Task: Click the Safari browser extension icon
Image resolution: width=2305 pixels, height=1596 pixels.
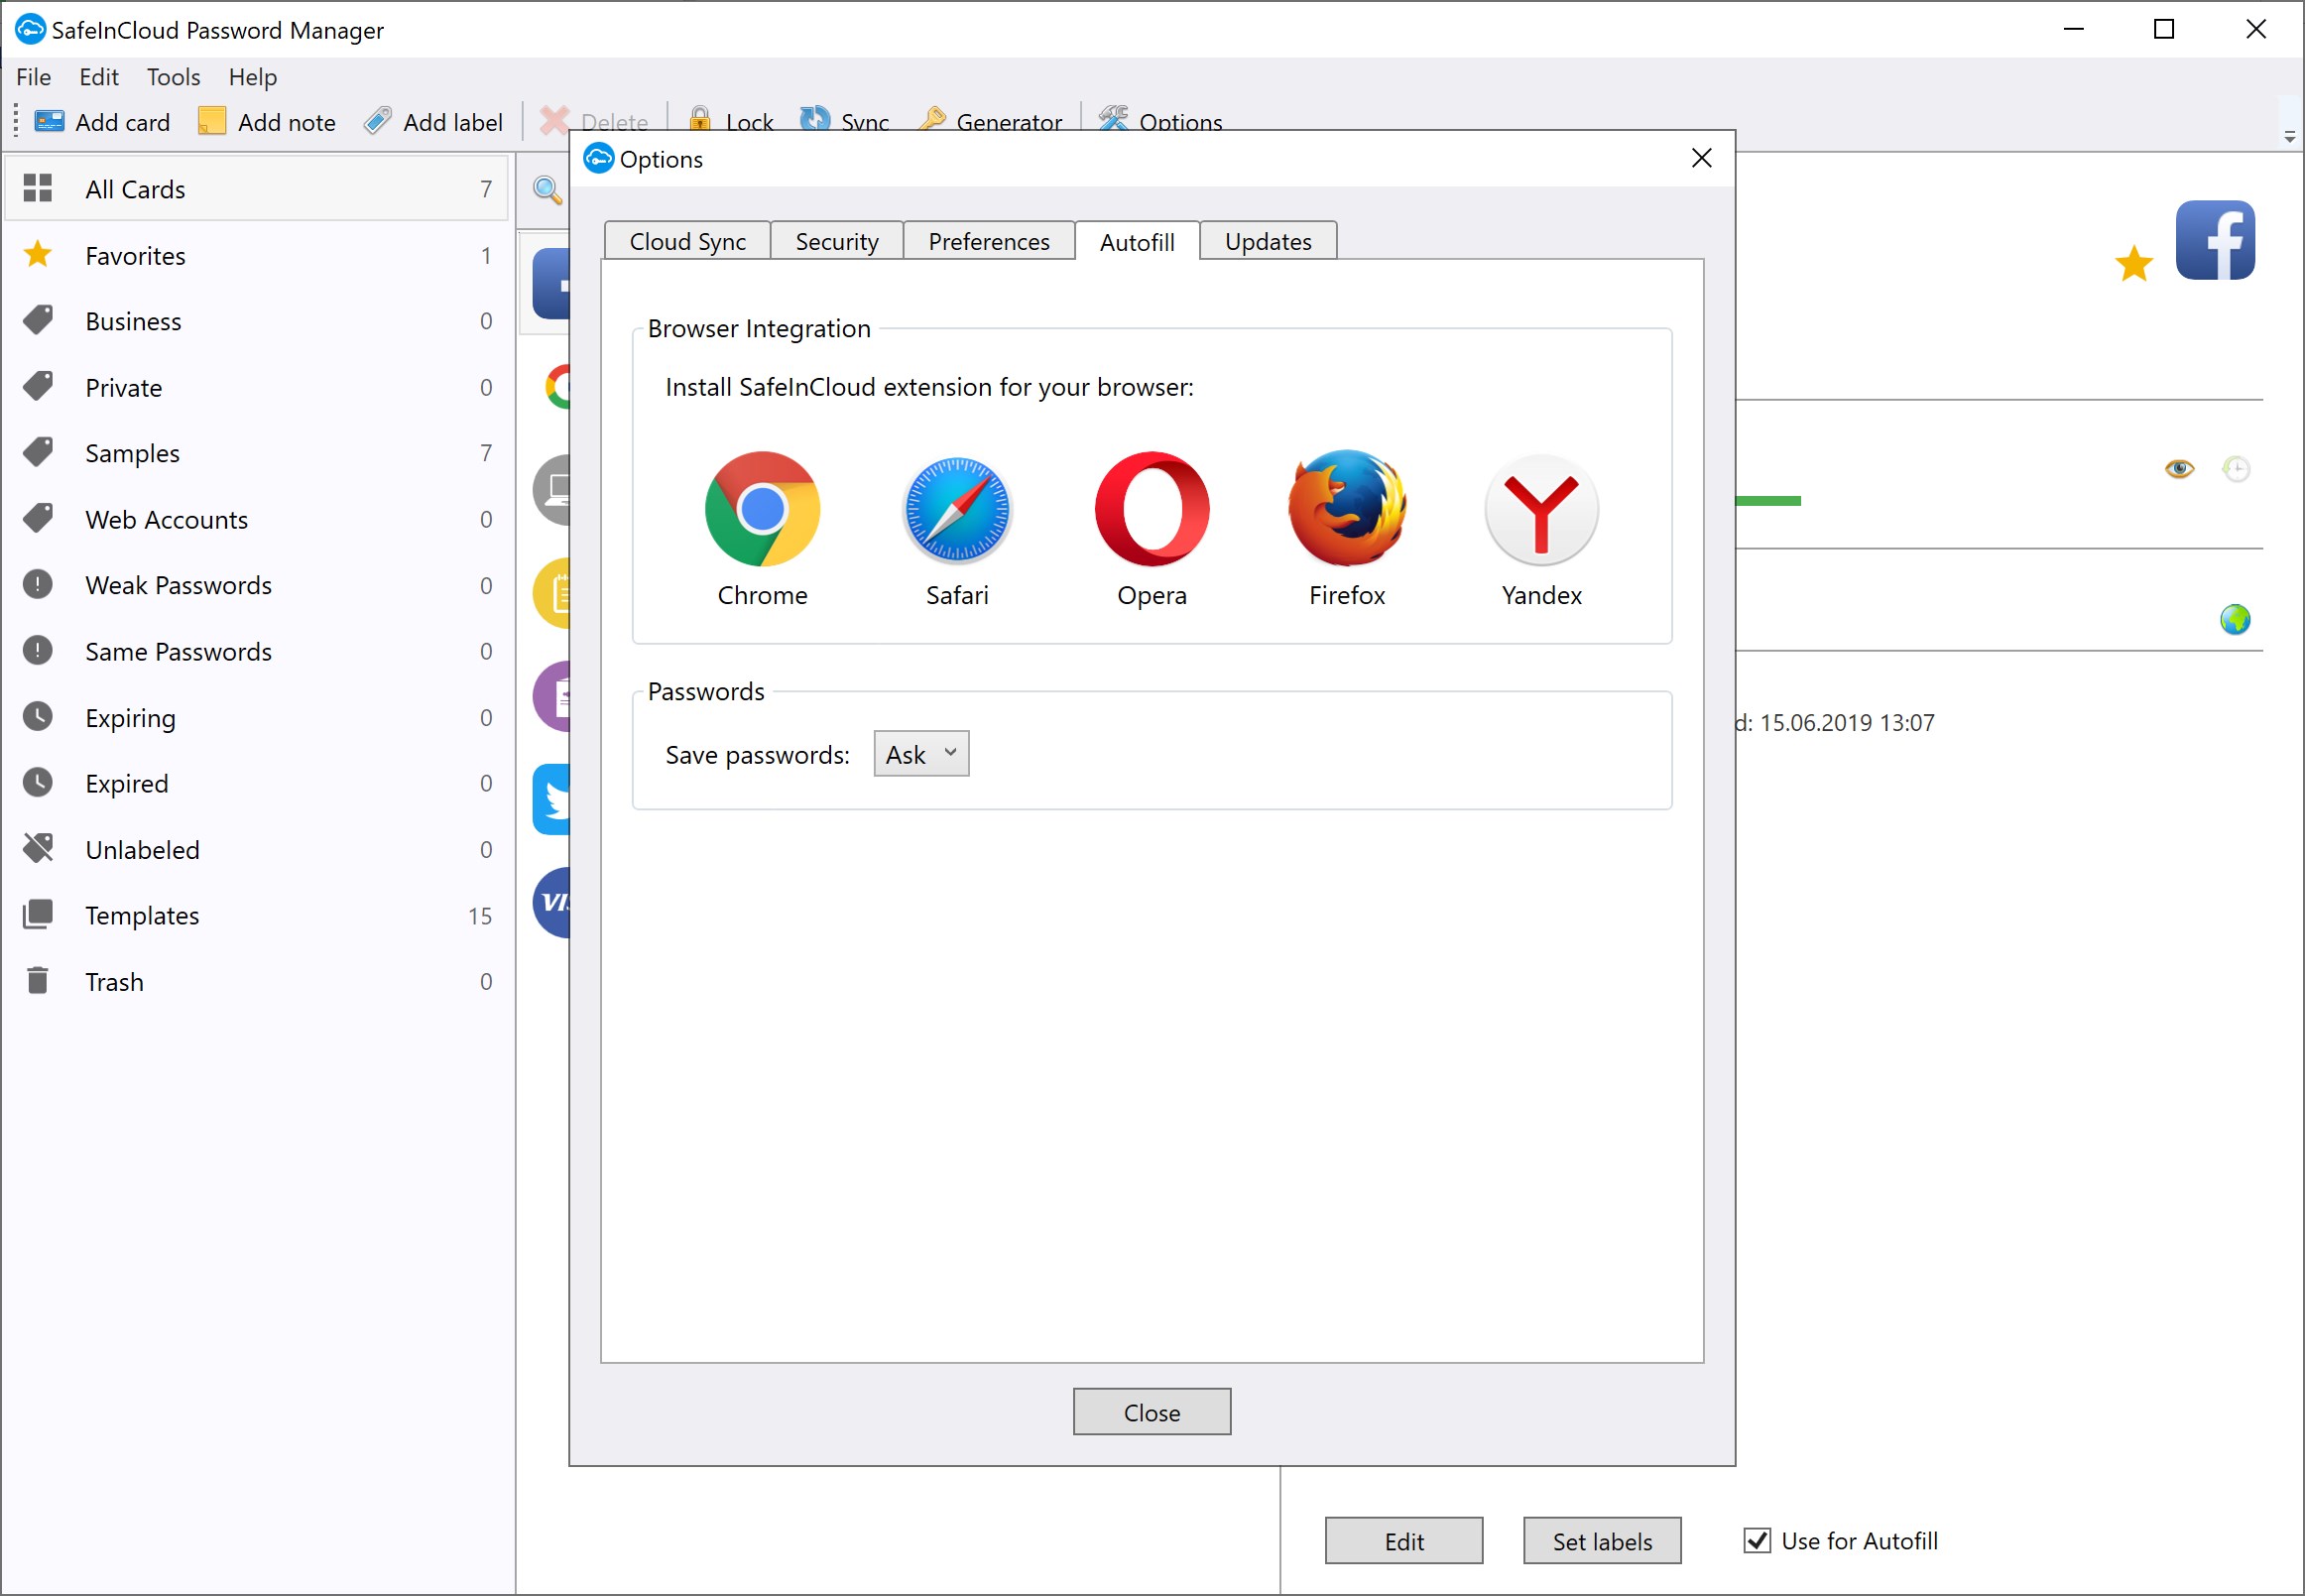Action: click(957, 509)
